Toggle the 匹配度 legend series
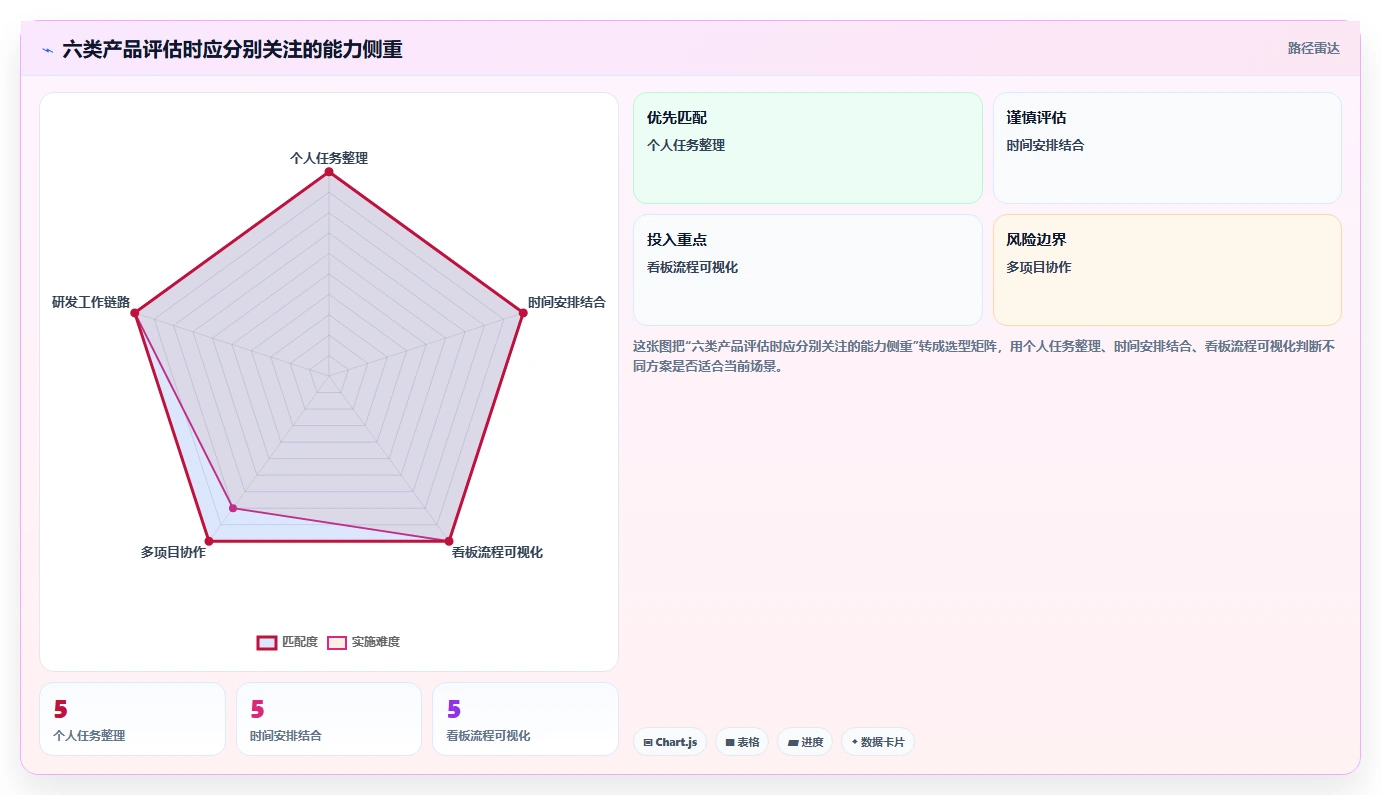 click(287, 642)
